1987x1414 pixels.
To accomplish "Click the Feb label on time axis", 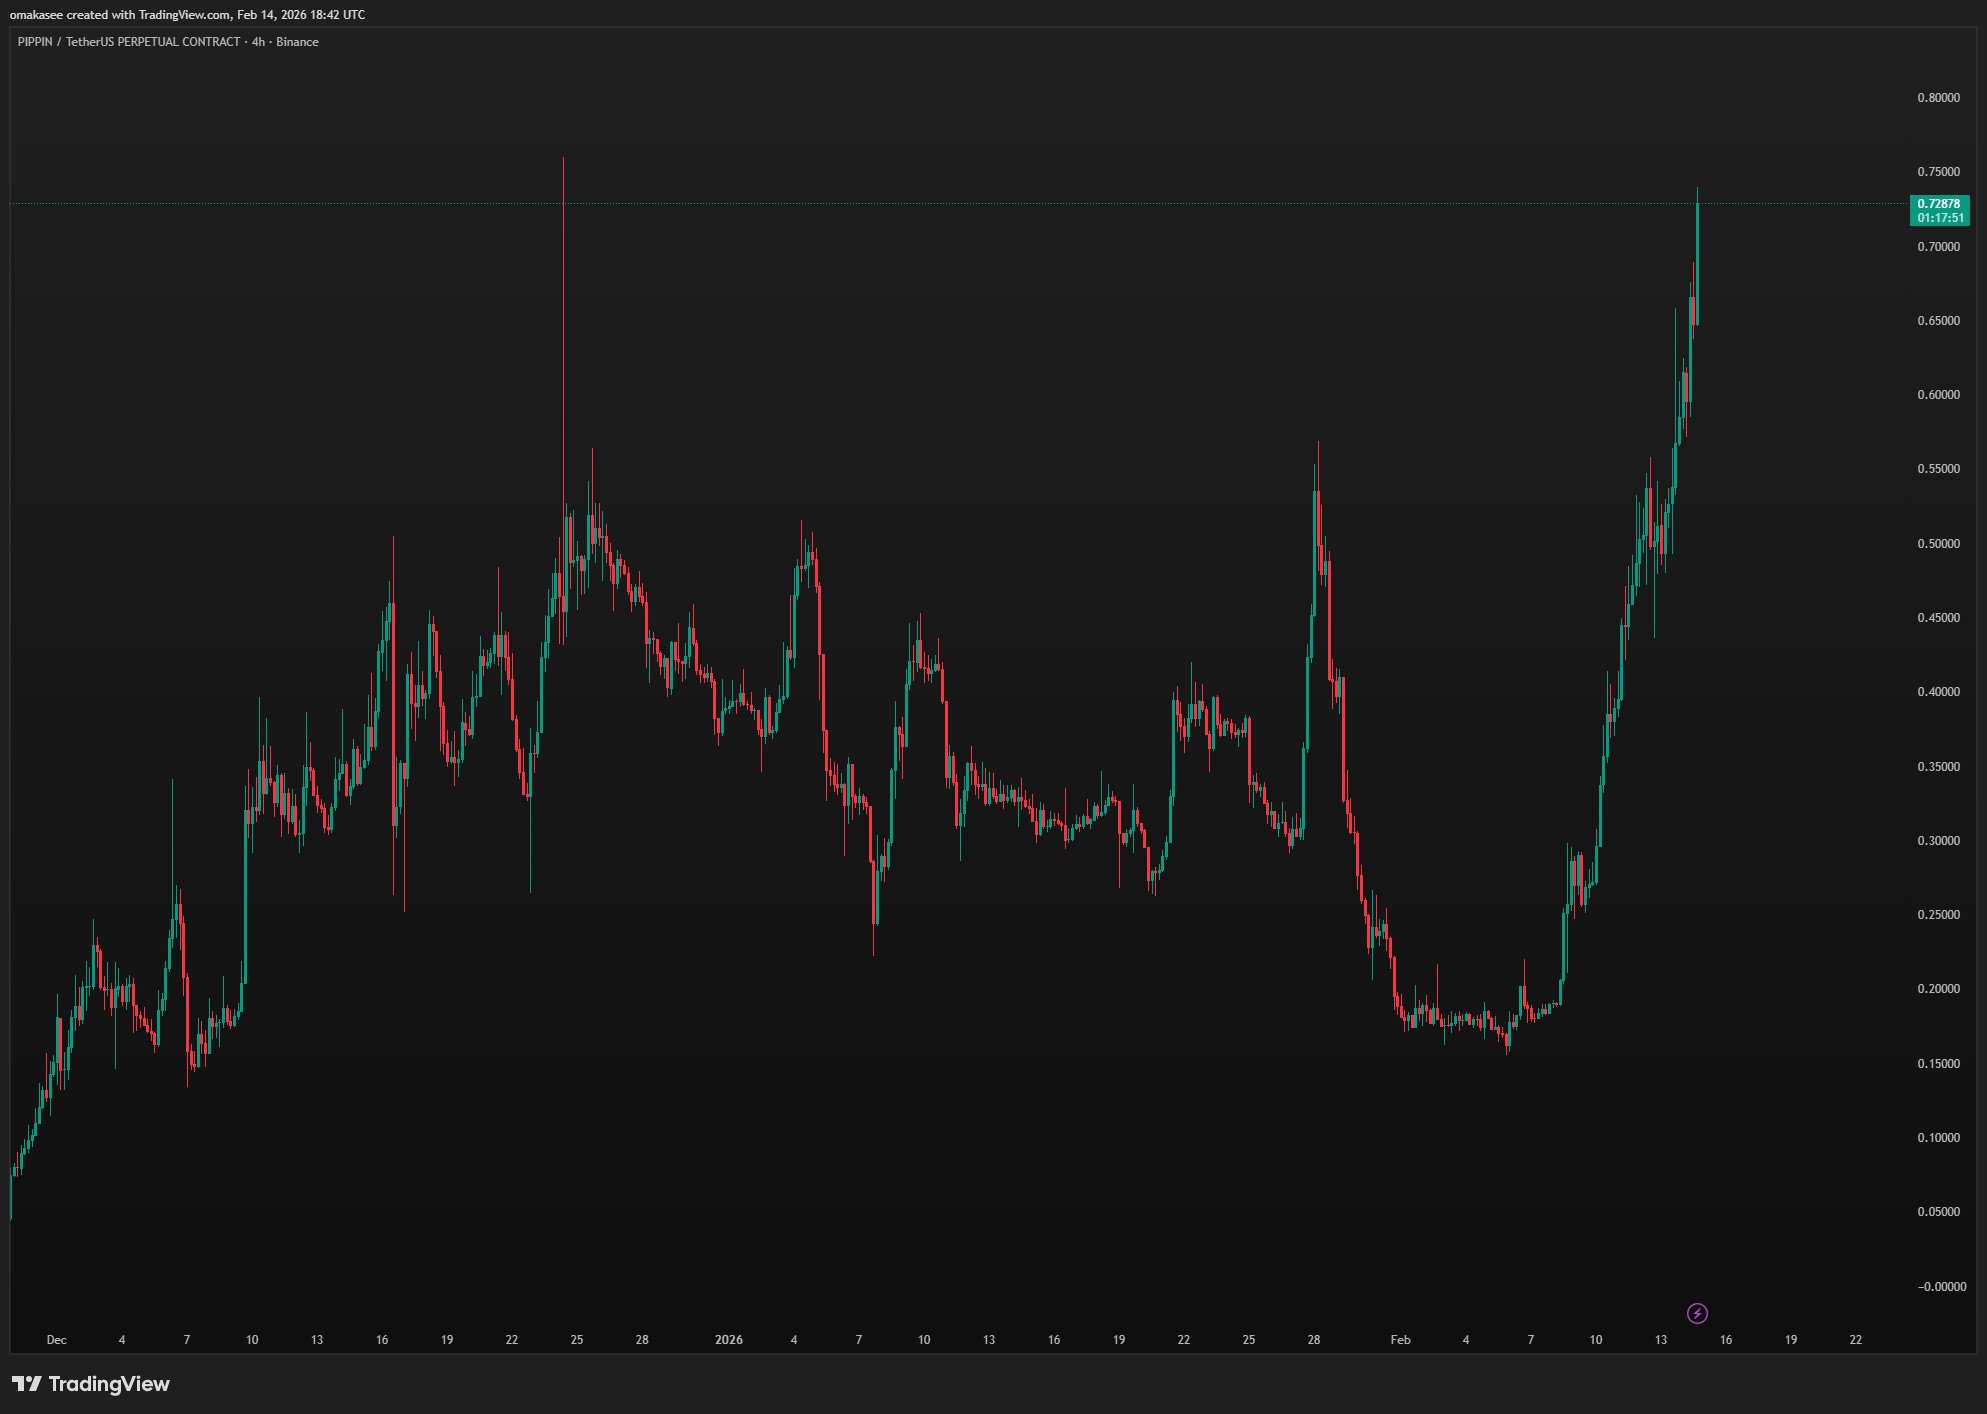I will pos(1400,1340).
